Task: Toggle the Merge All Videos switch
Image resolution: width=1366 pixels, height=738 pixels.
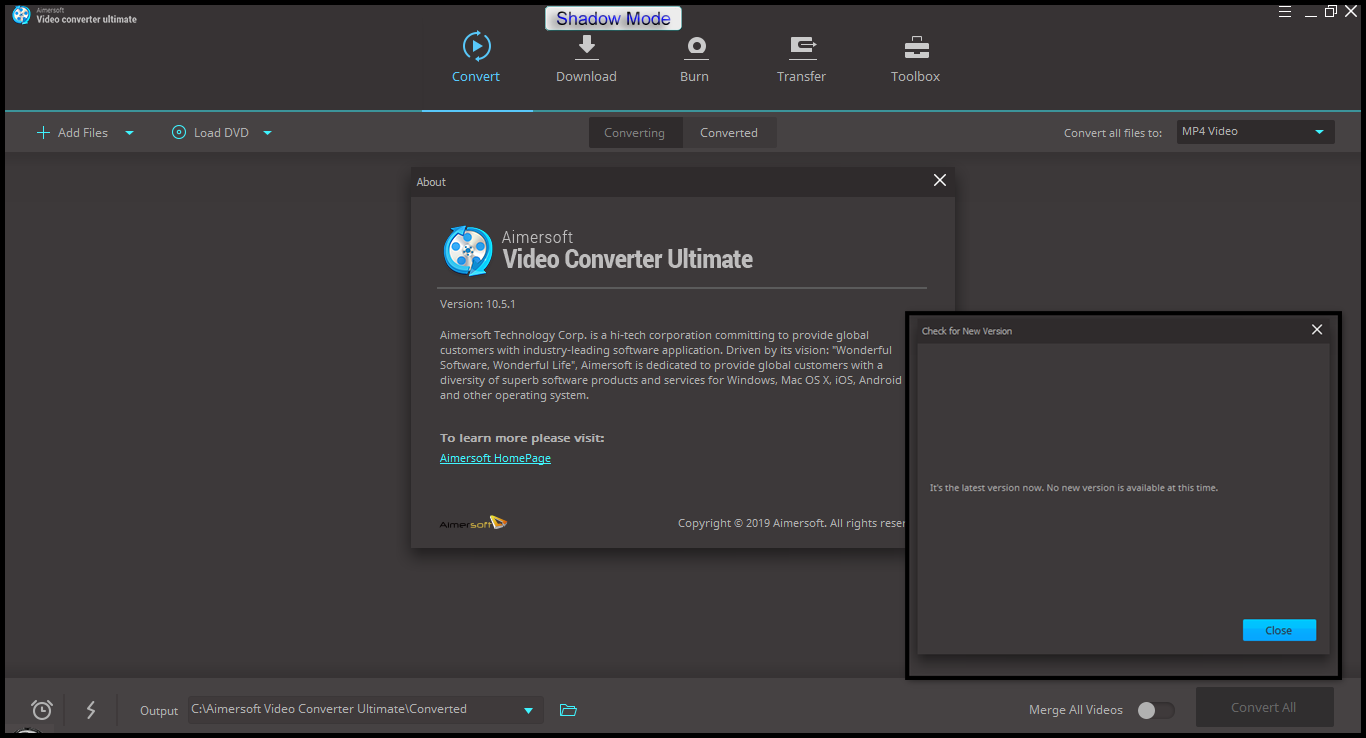Action: 1156,710
